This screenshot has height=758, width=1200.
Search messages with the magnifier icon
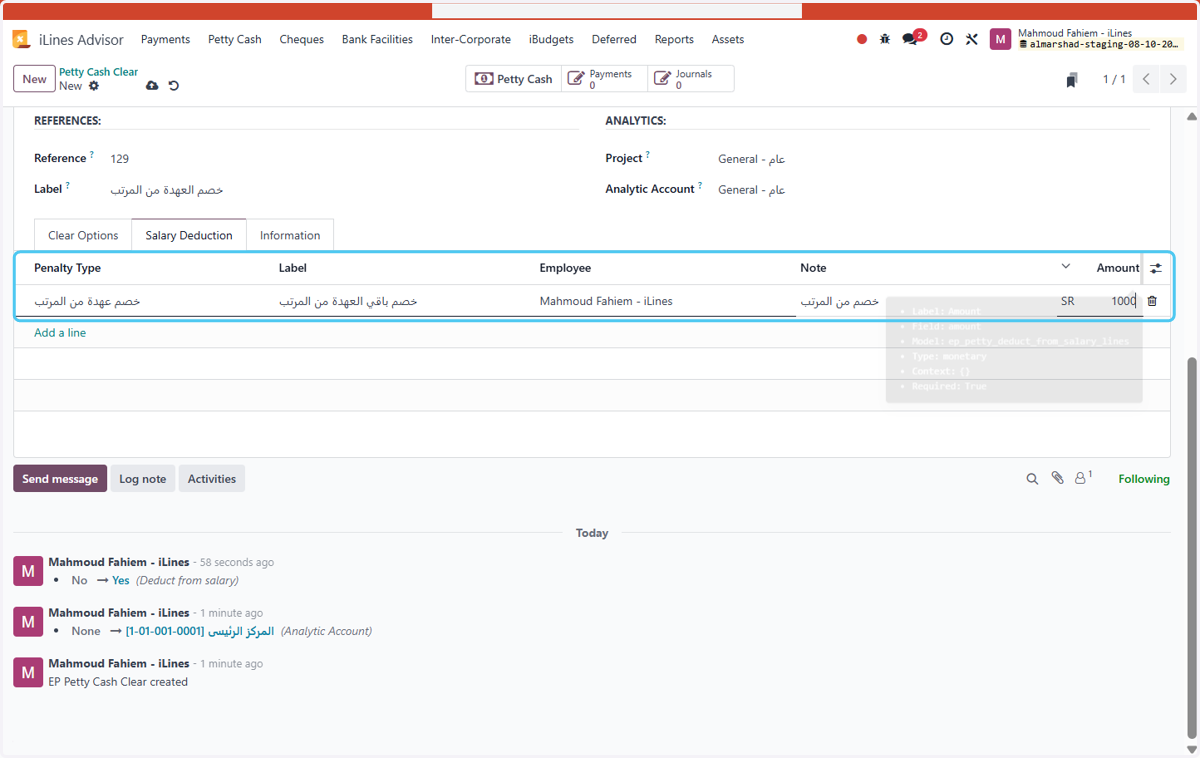pyautogui.click(x=1032, y=479)
